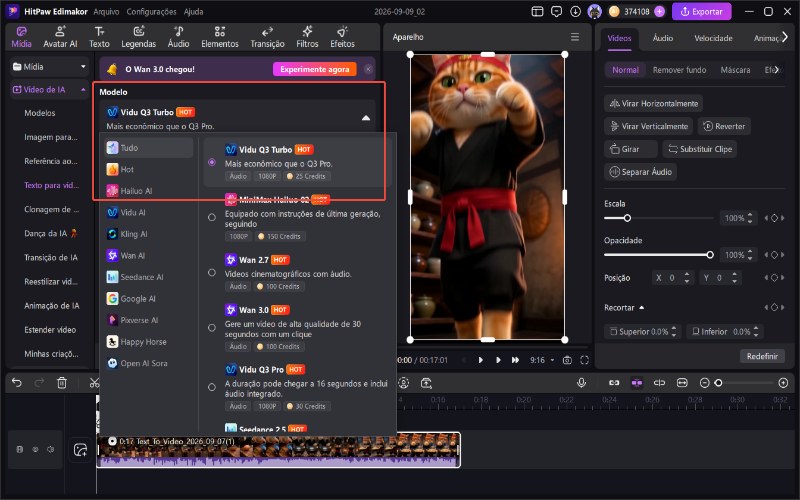Take a snapshot with camera icon
This screenshot has width=800, height=500.
567,360
